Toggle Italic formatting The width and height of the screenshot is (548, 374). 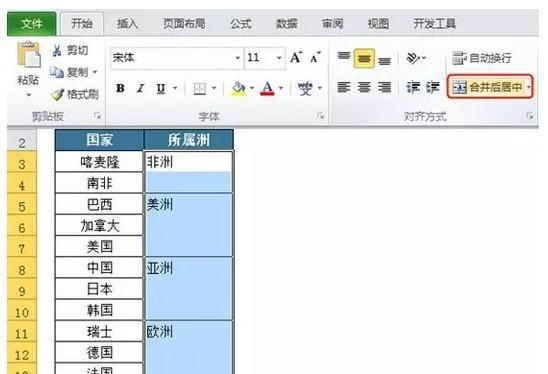[x=140, y=88]
